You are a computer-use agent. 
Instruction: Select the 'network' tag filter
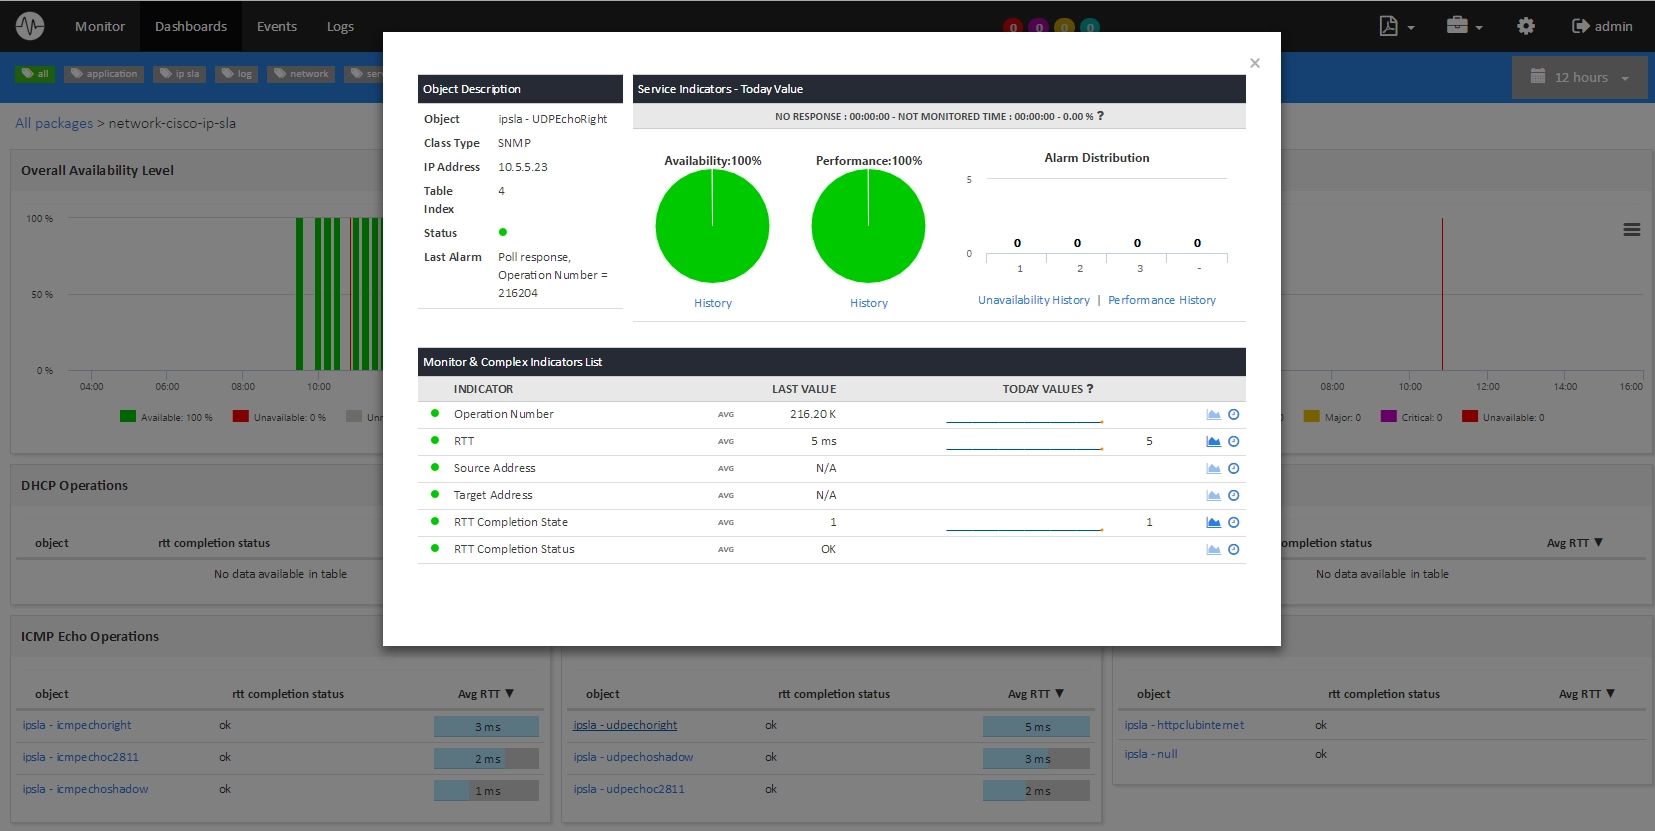pos(301,73)
